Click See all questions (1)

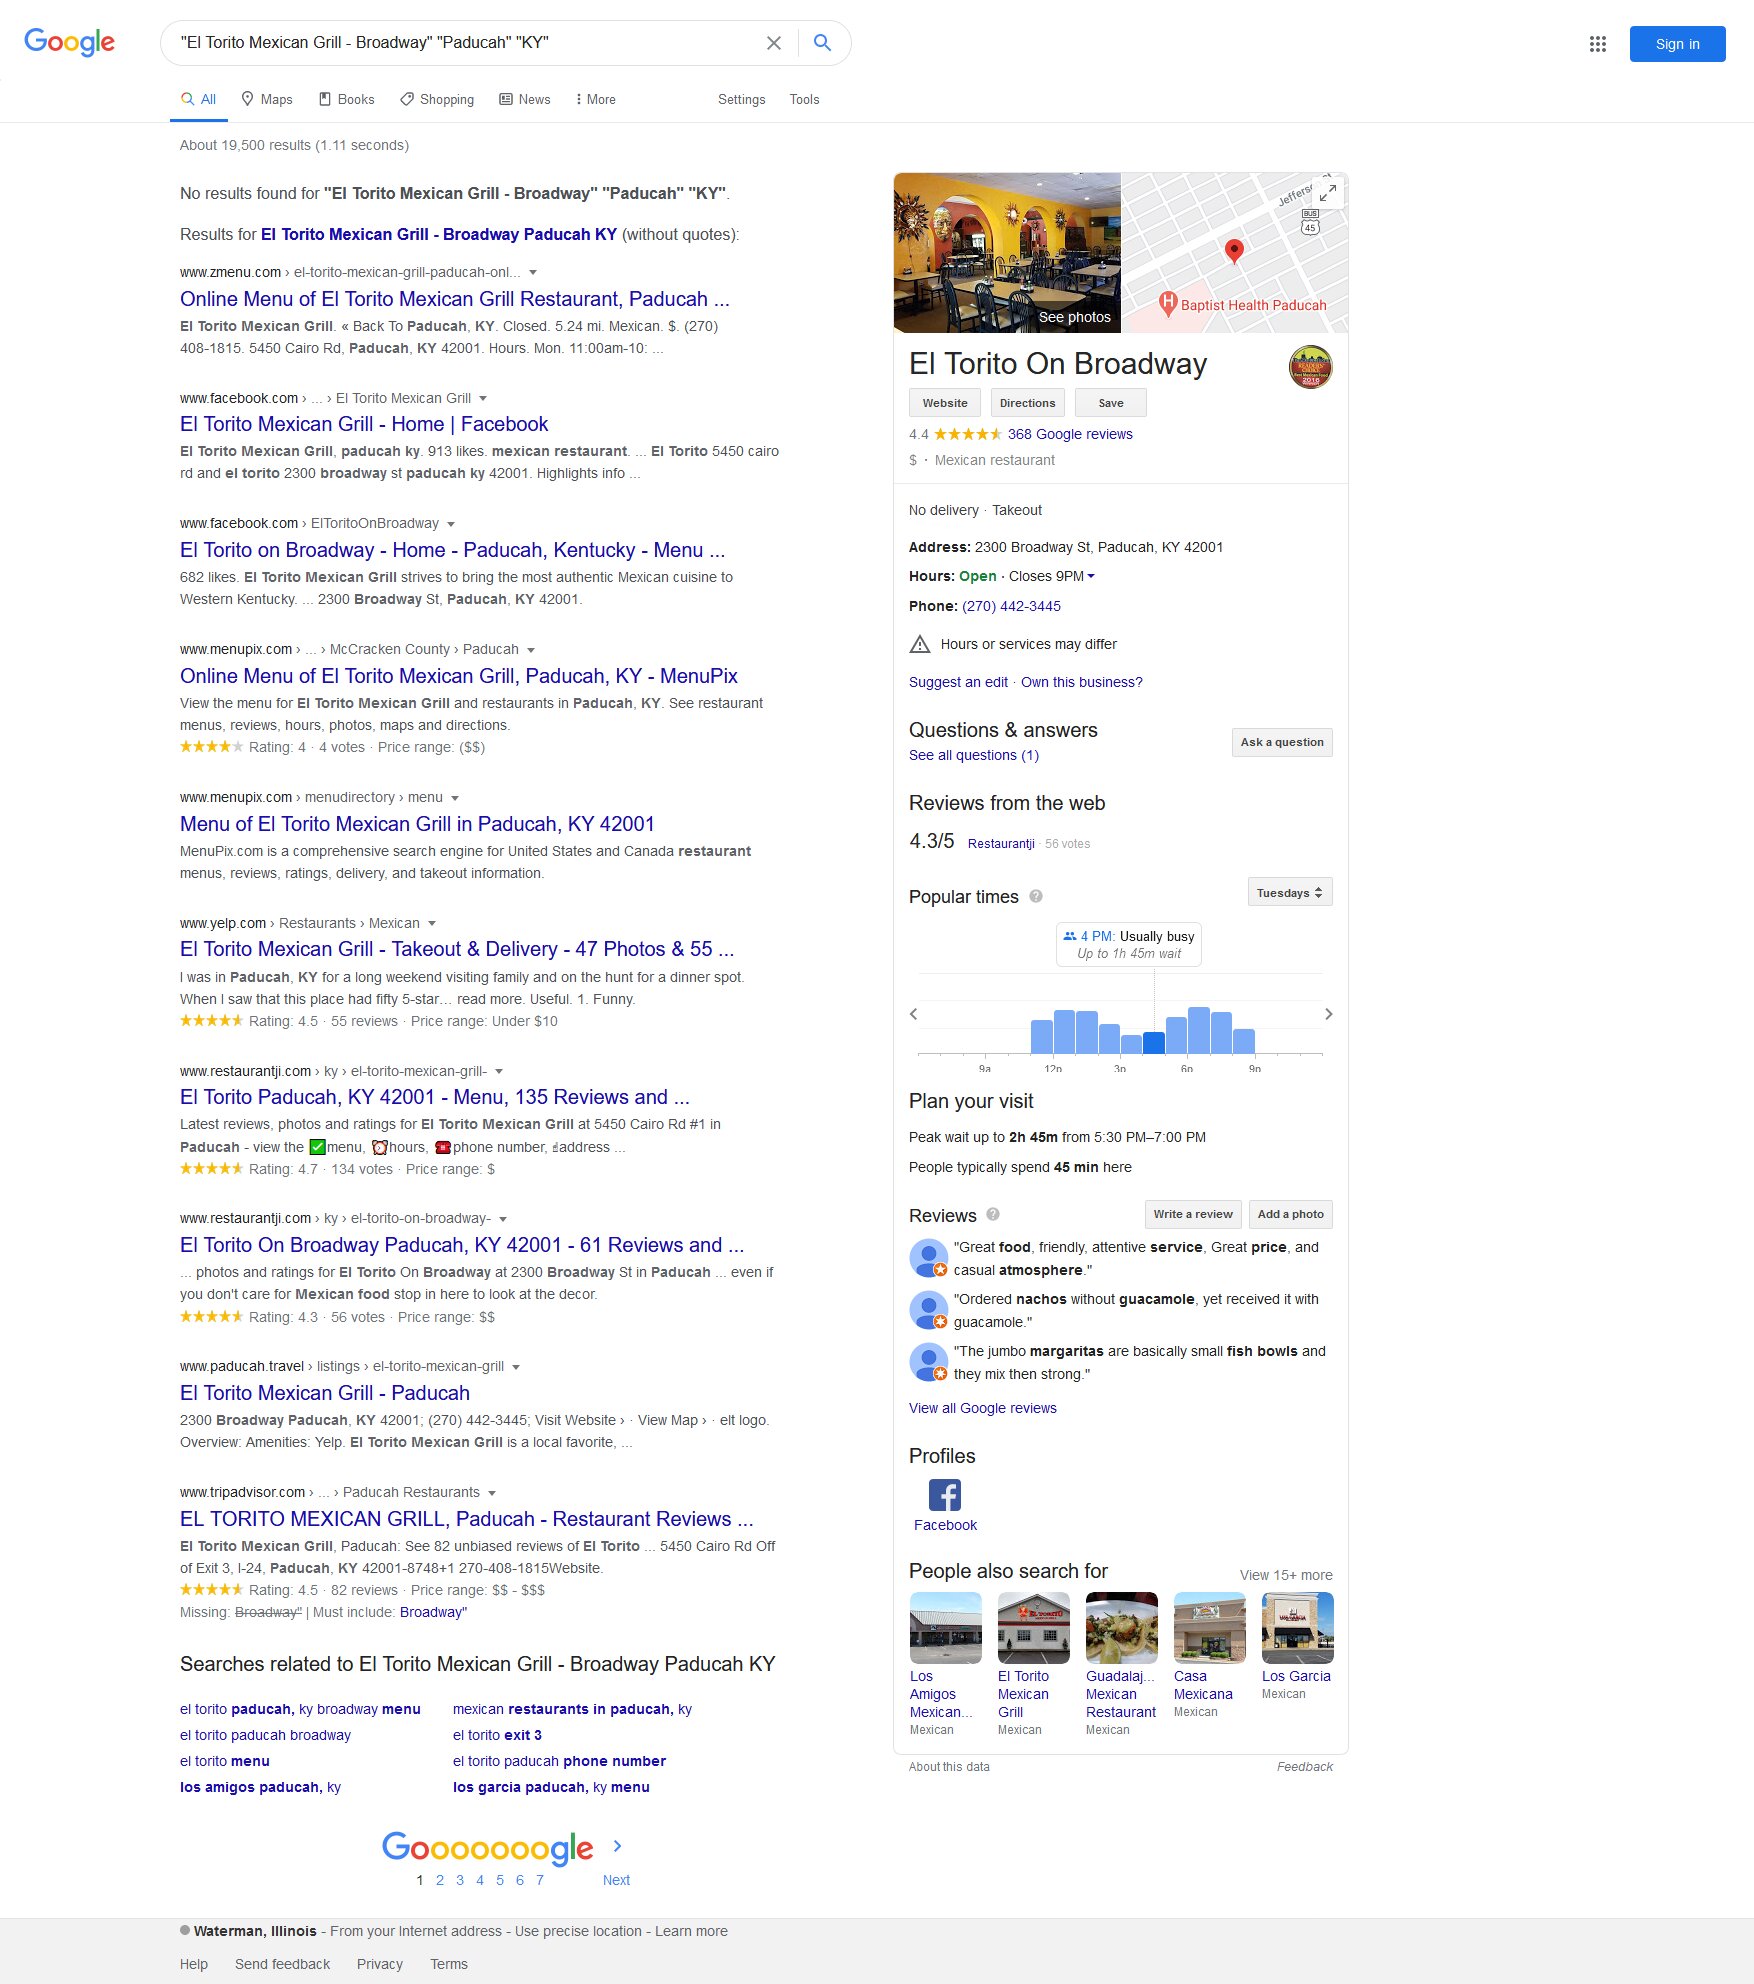tap(974, 755)
